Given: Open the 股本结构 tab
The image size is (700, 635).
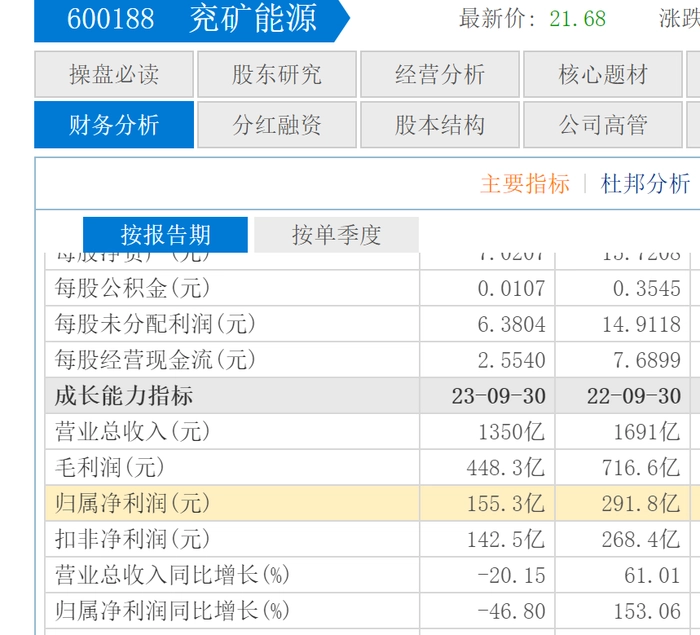Looking at the screenshot, I should (x=440, y=125).
